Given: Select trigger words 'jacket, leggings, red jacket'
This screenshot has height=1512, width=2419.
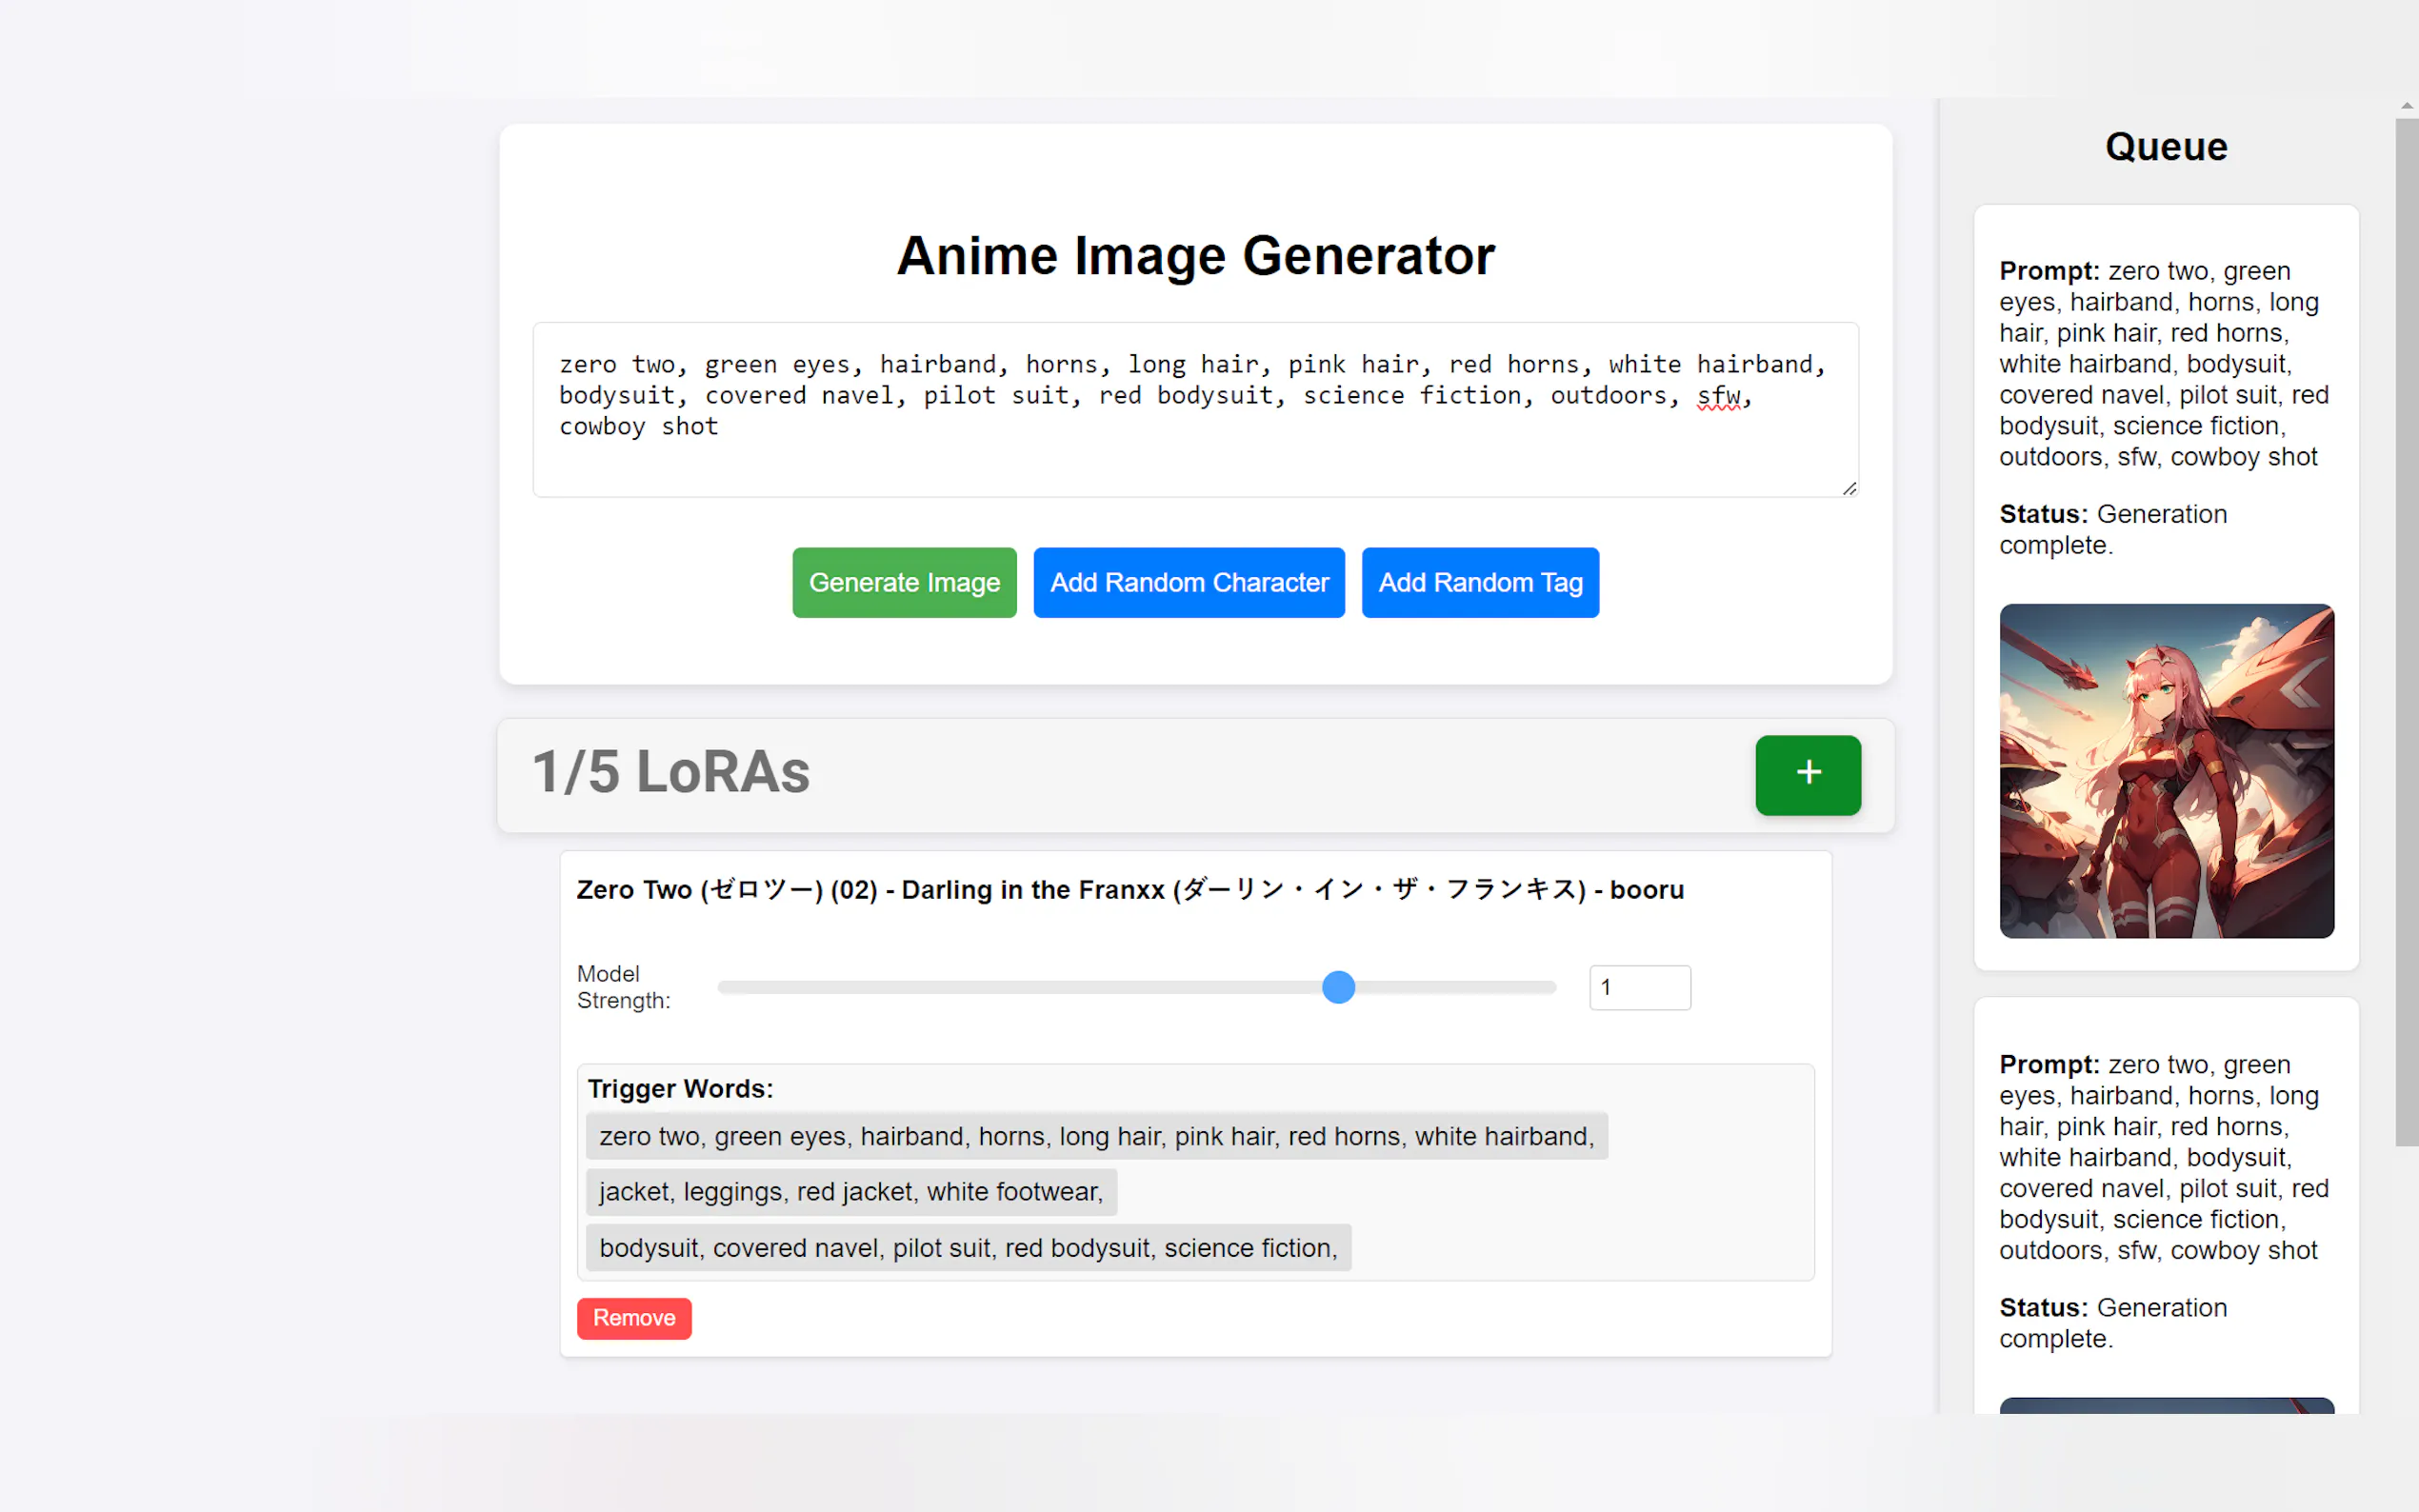Looking at the screenshot, I should click(x=851, y=1191).
